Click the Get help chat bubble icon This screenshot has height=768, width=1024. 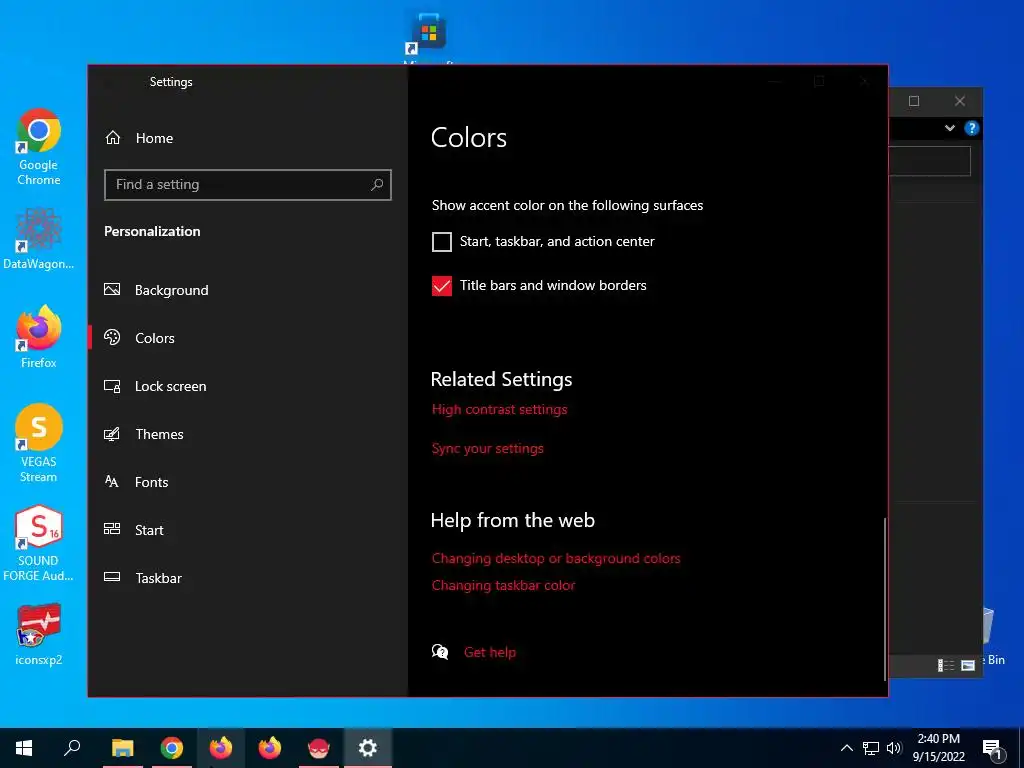click(x=440, y=652)
